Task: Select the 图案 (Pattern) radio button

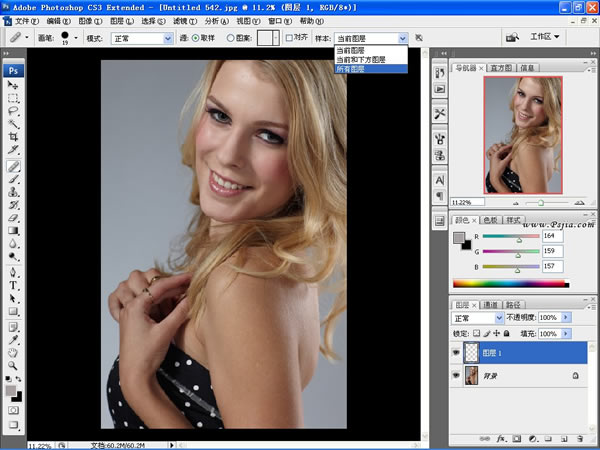Action: pos(231,38)
